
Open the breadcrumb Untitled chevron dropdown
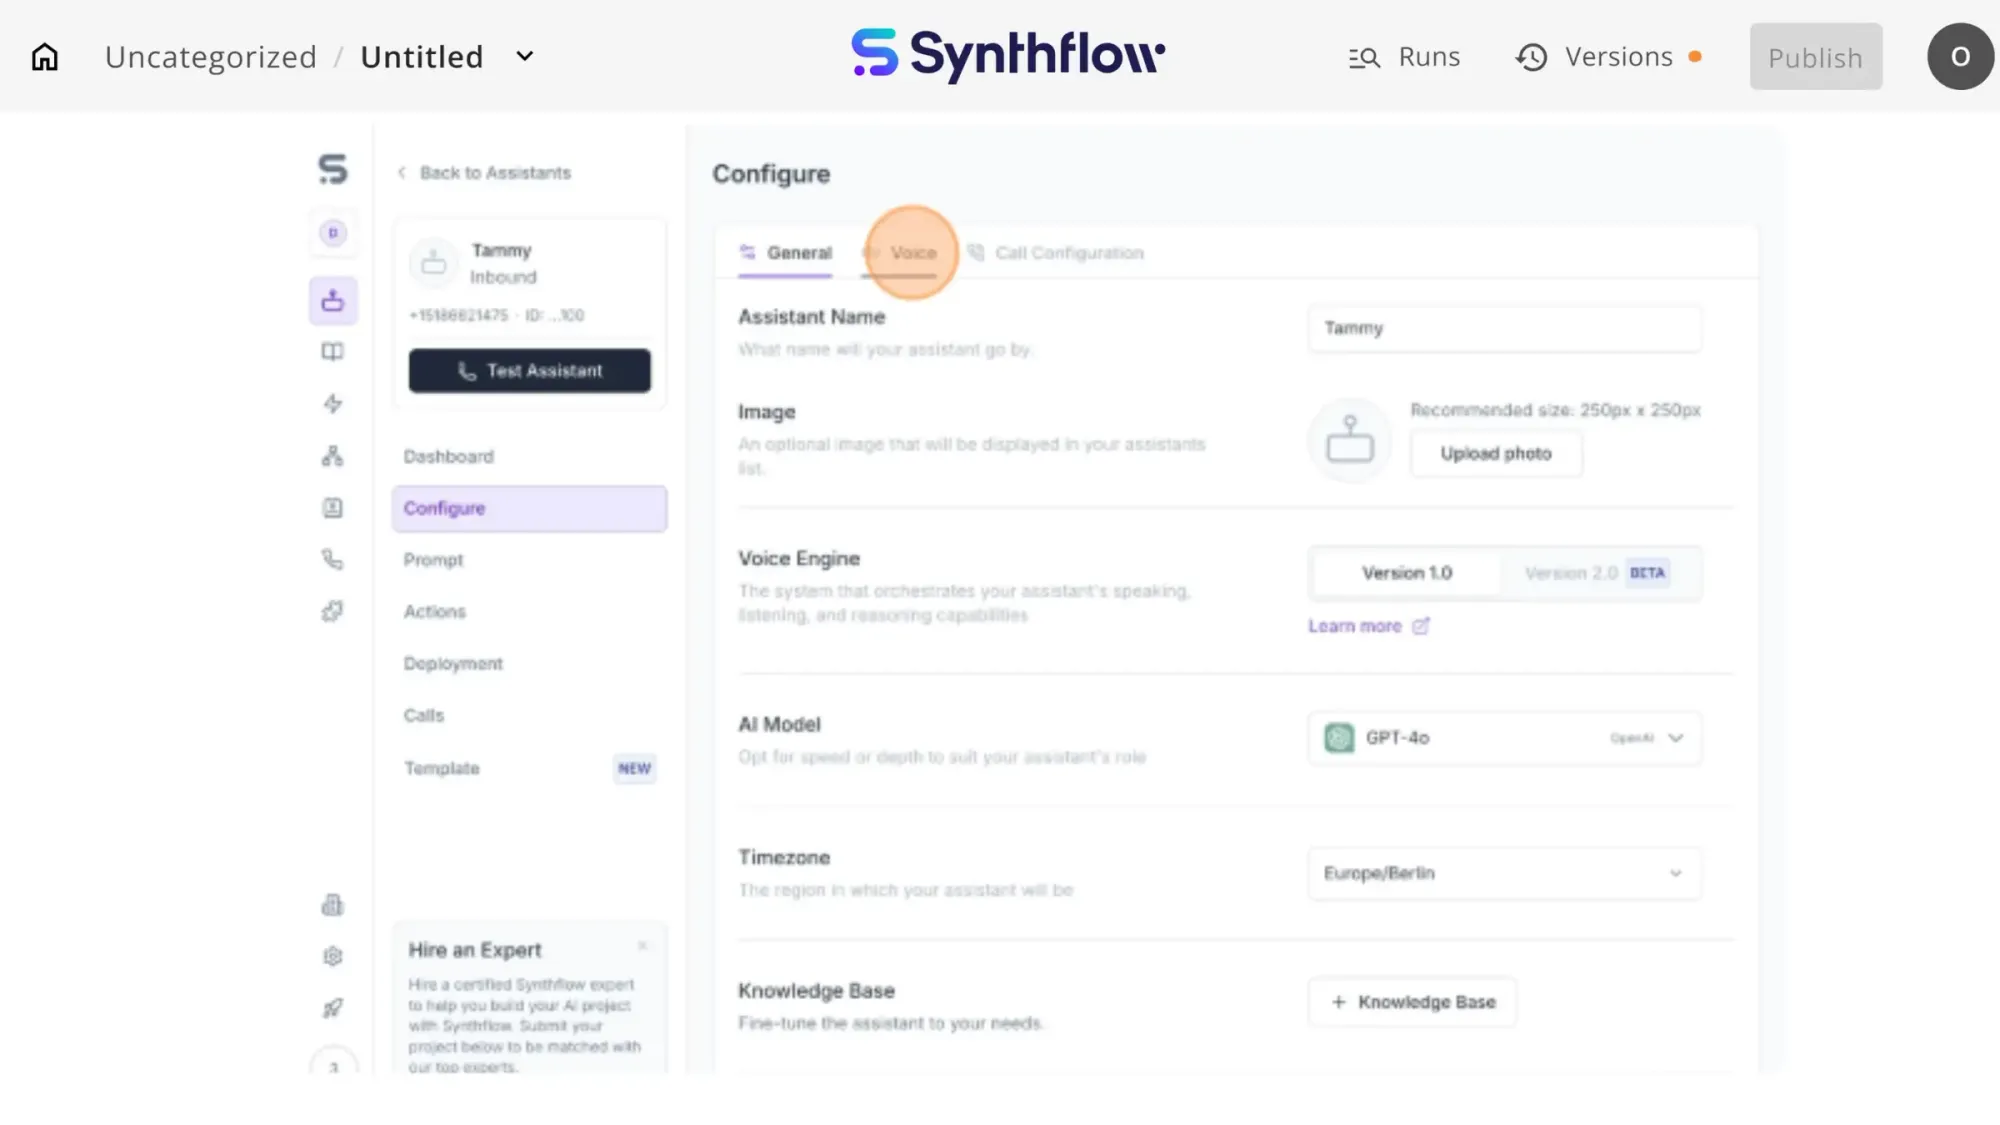click(524, 57)
